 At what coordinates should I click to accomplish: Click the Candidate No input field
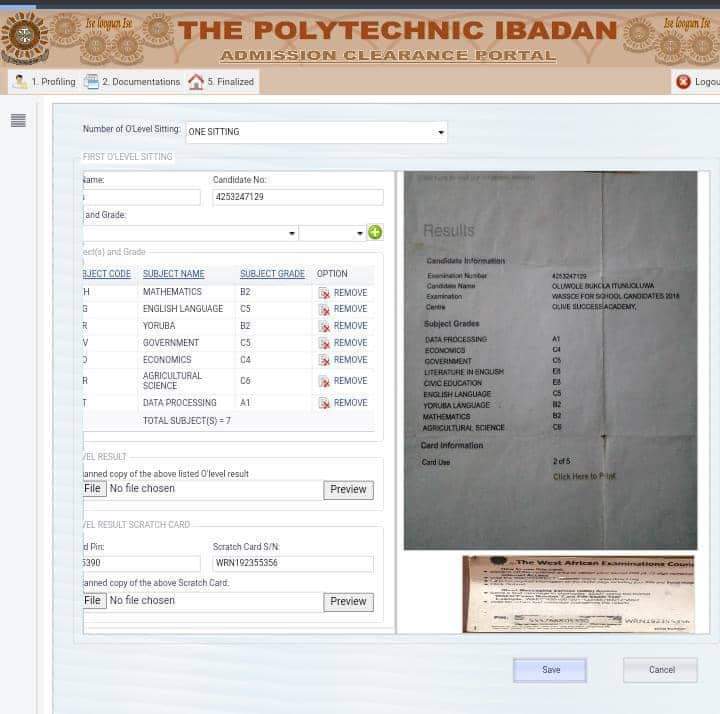tap(298, 197)
